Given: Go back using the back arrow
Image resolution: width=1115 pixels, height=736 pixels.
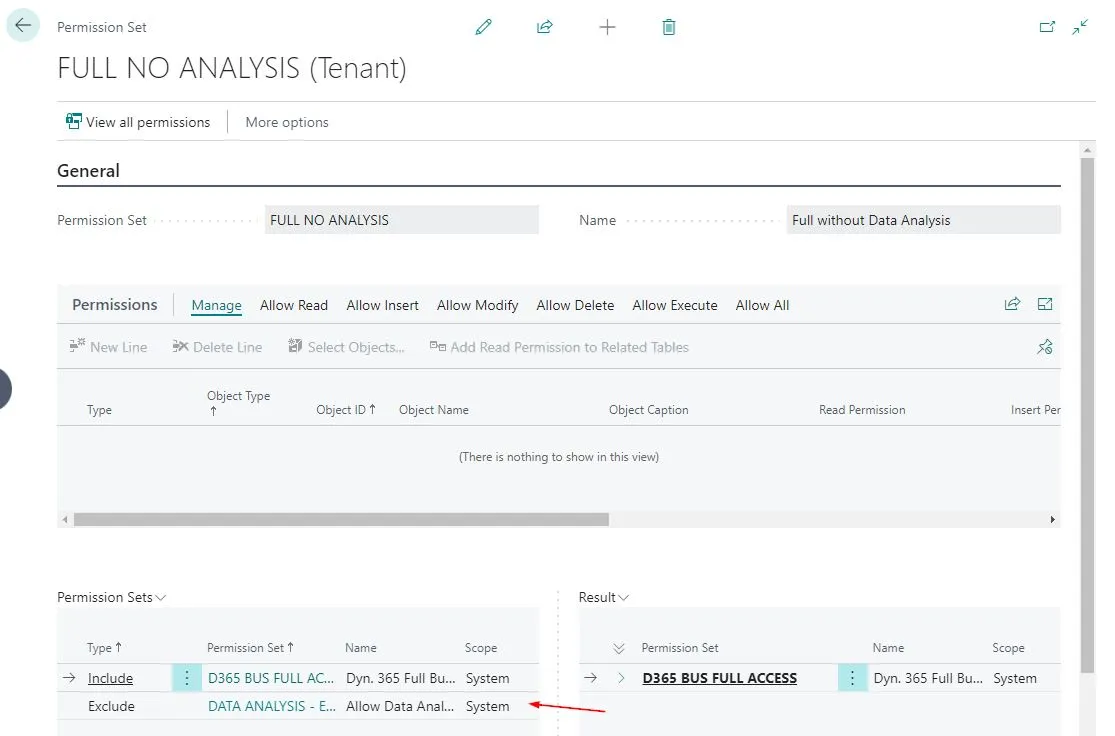Looking at the screenshot, I should (x=23, y=26).
